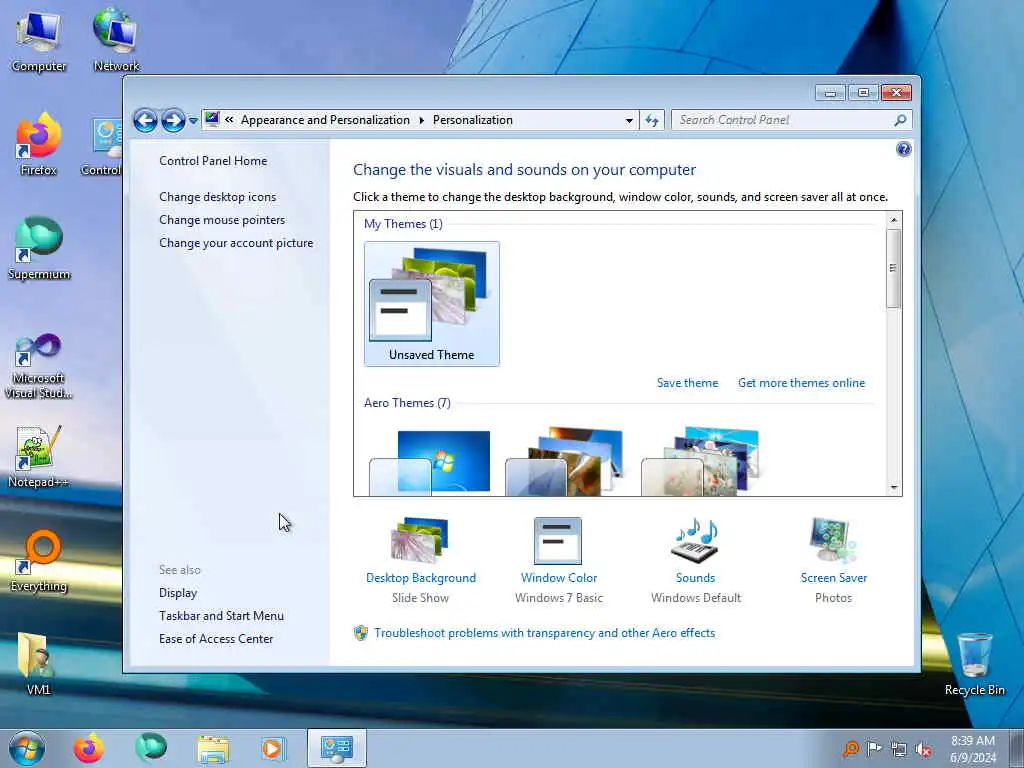Click the muted volume tray icon

click(x=923, y=749)
